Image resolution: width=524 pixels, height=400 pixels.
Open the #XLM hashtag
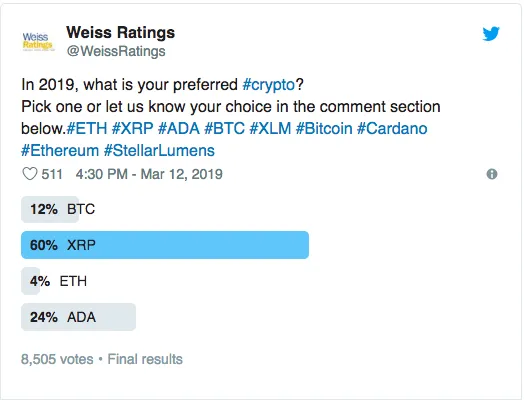pyautogui.click(x=270, y=129)
